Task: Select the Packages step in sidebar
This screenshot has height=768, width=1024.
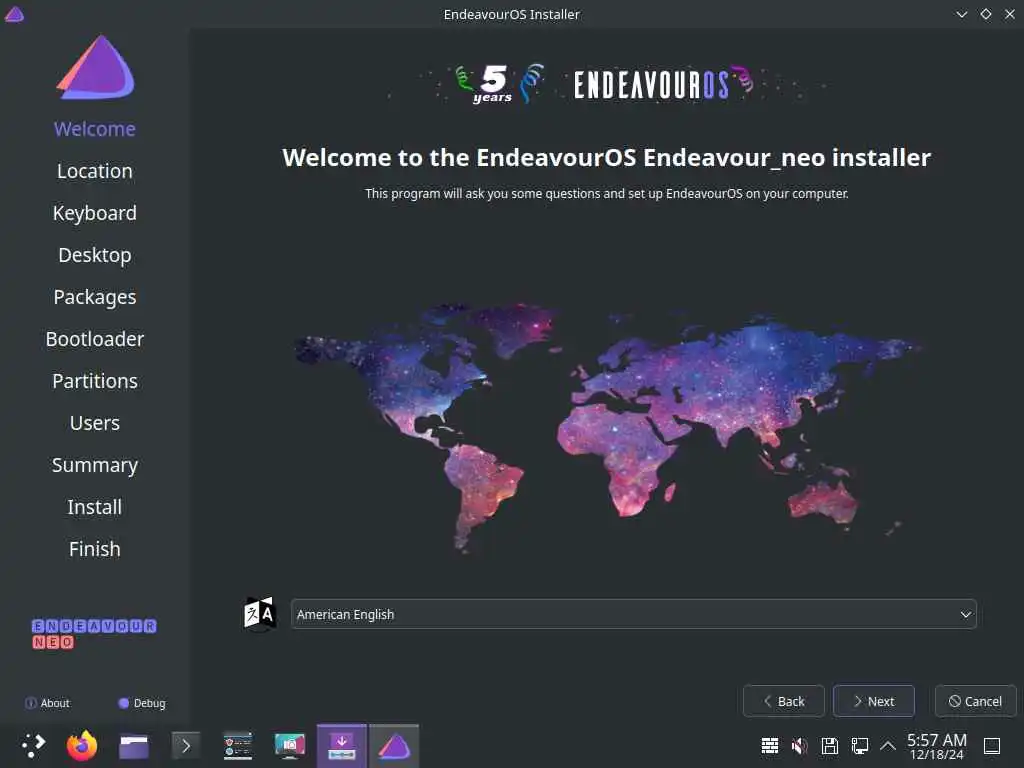Action: (95, 297)
